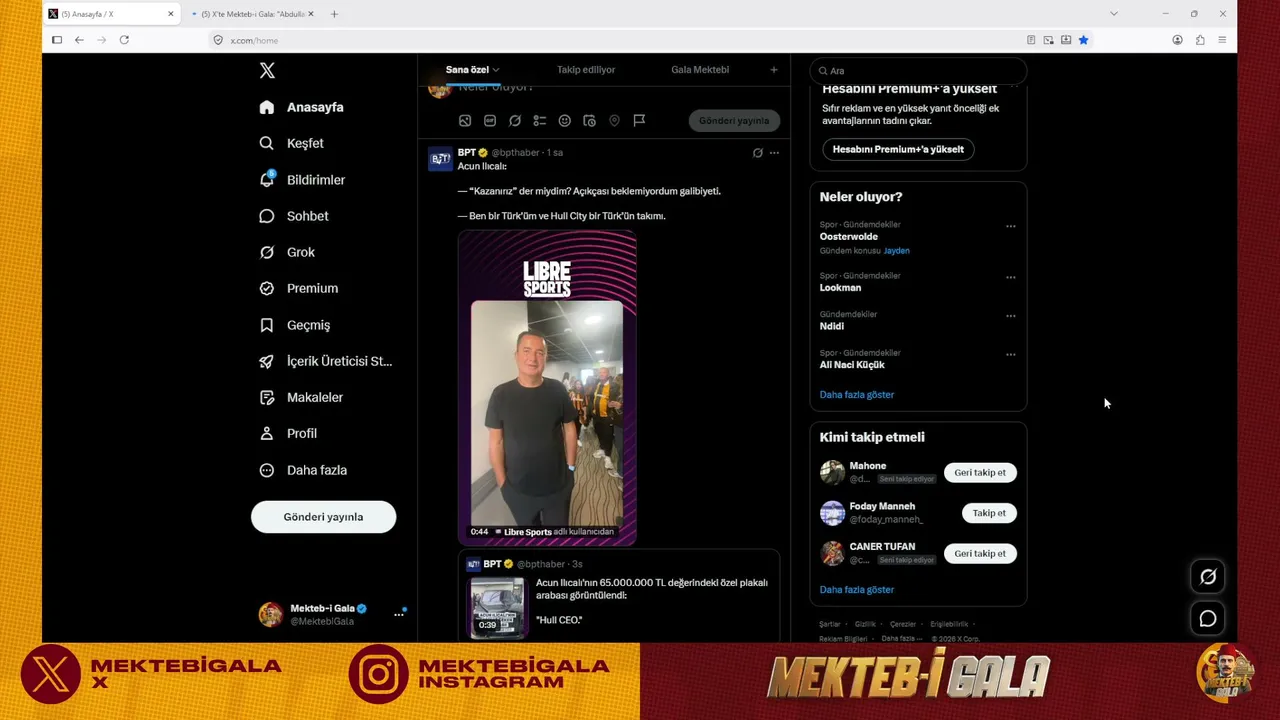Open the browser hamburger menu

tap(1222, 40)
